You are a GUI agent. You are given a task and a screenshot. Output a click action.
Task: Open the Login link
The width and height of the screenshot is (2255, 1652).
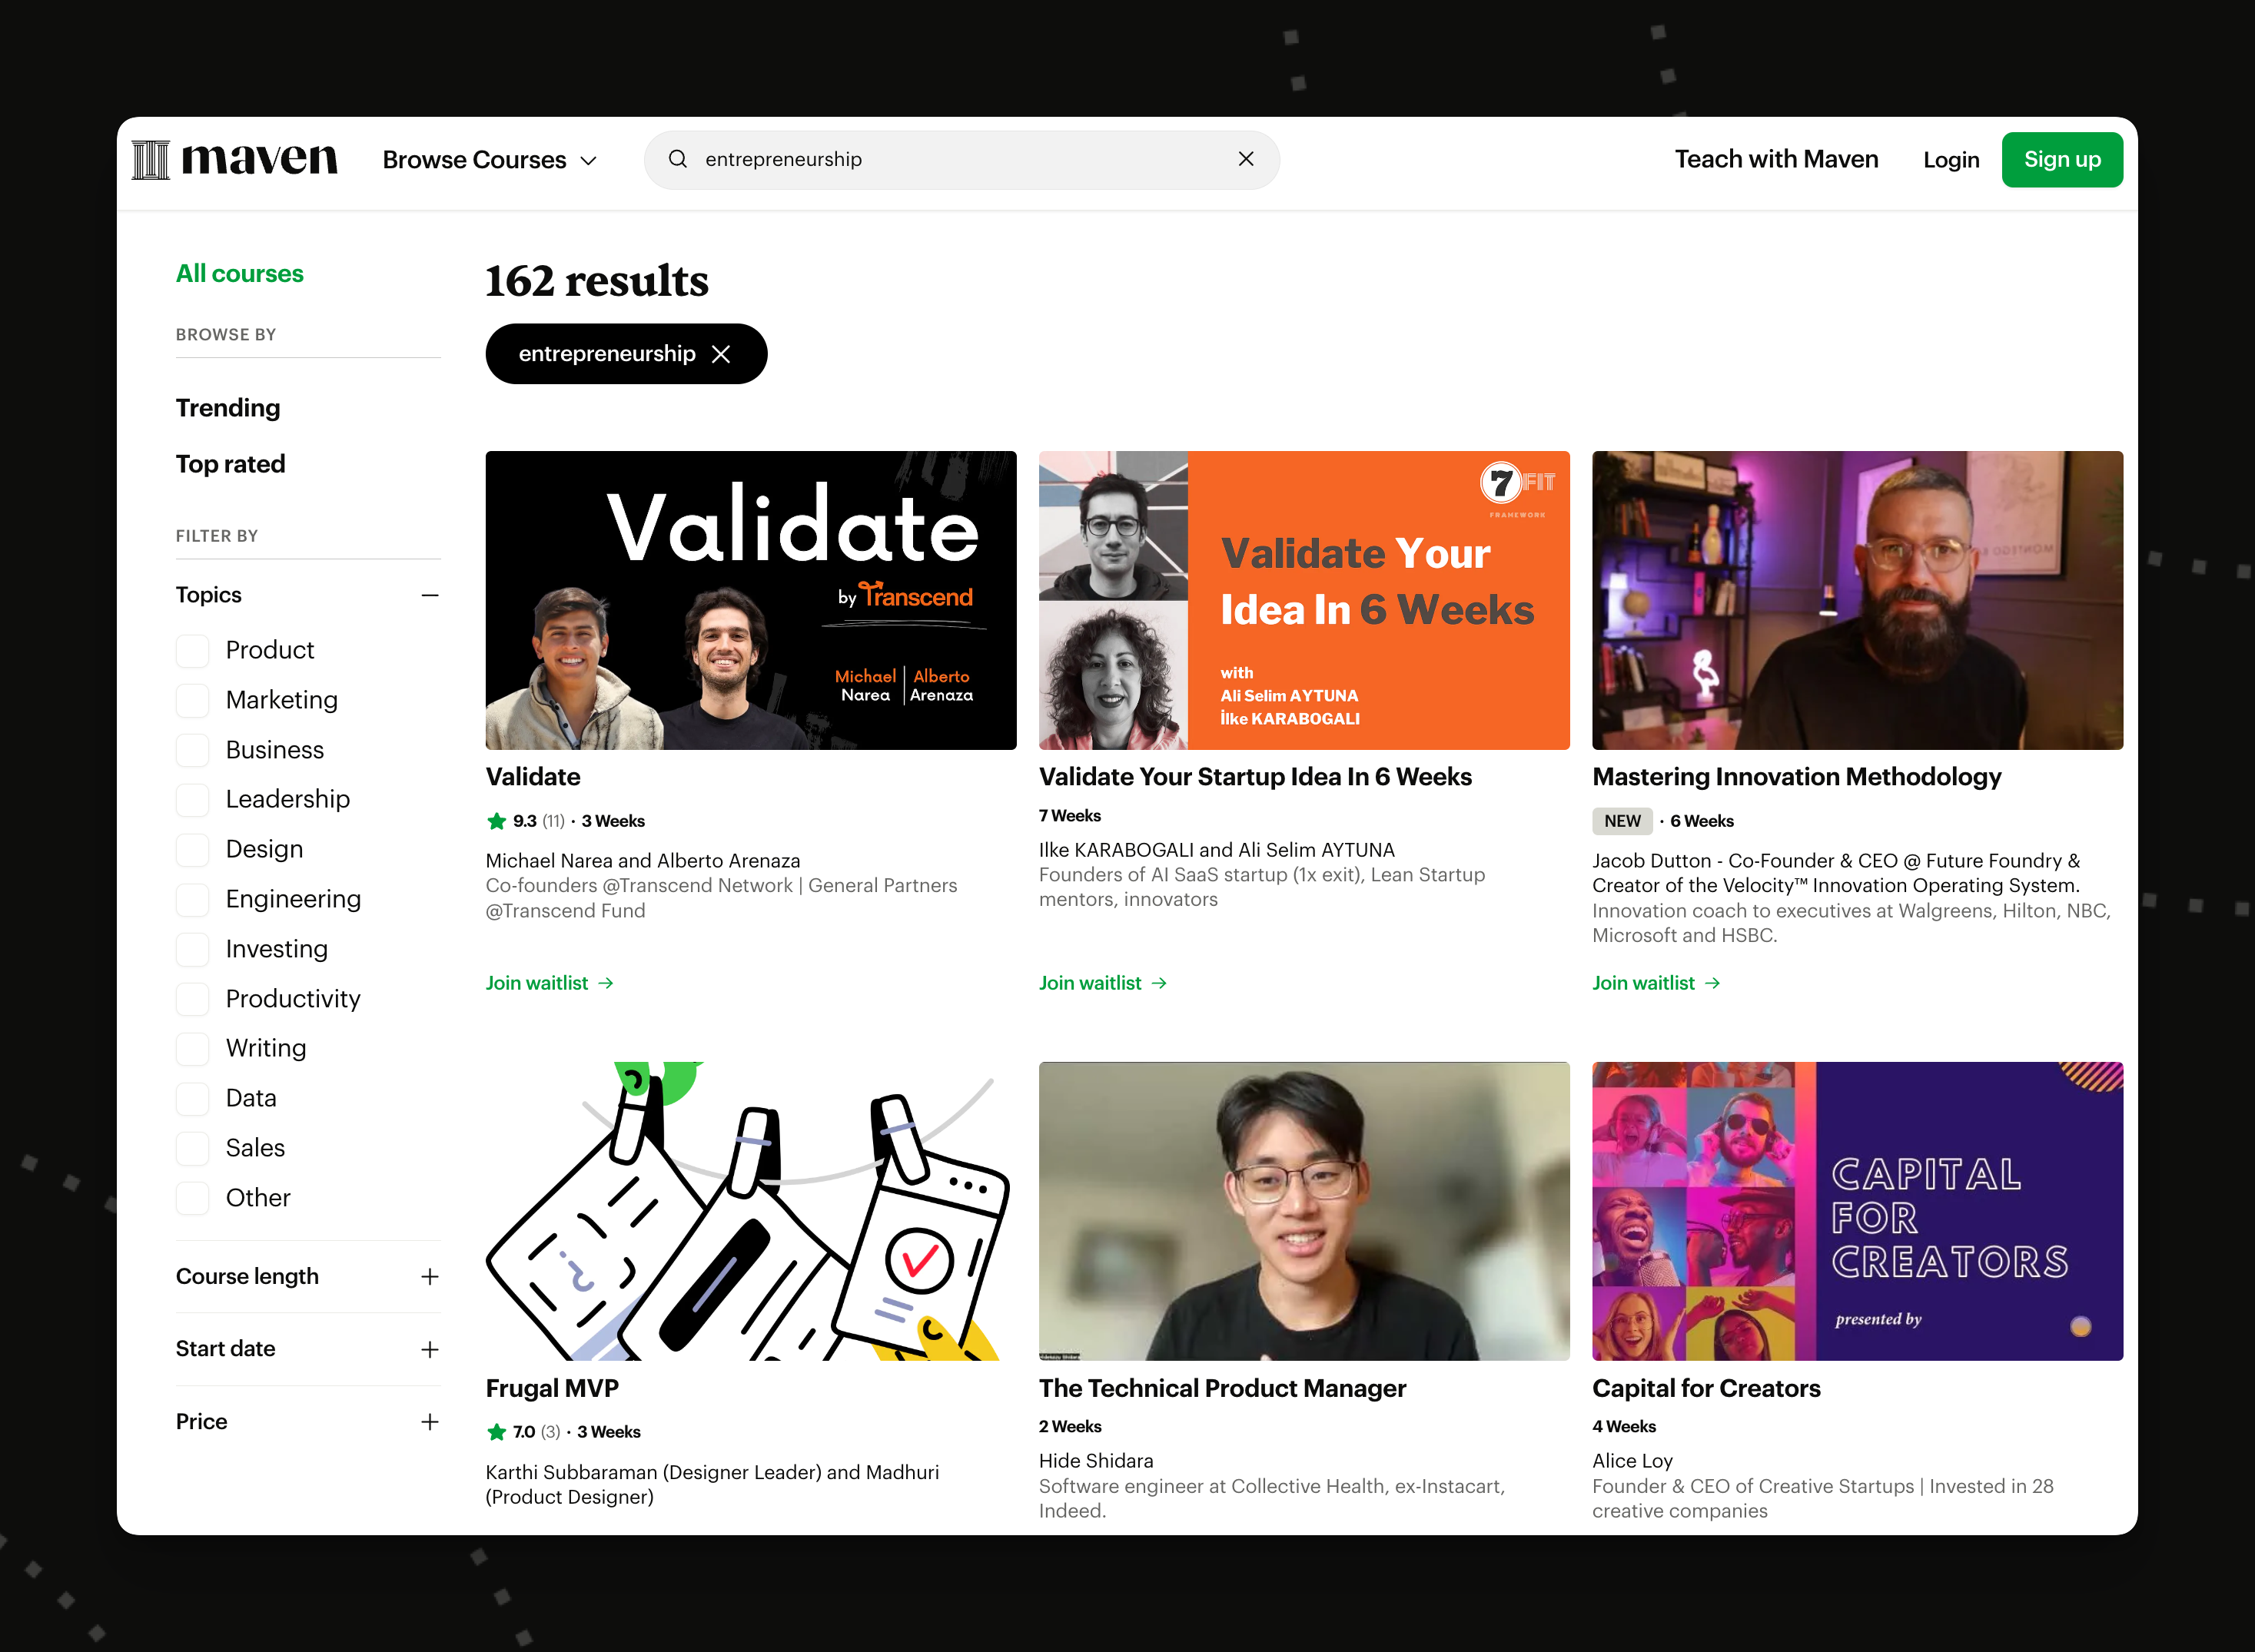click(1951, 160)
